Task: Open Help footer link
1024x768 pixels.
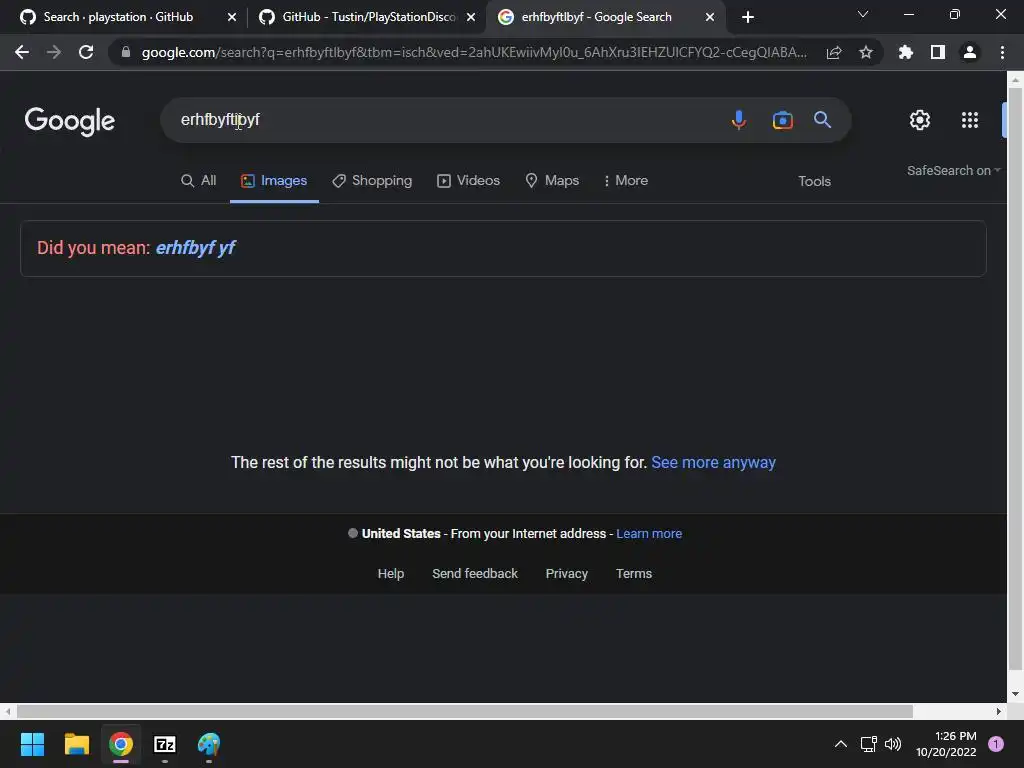Action: (391, 573)
